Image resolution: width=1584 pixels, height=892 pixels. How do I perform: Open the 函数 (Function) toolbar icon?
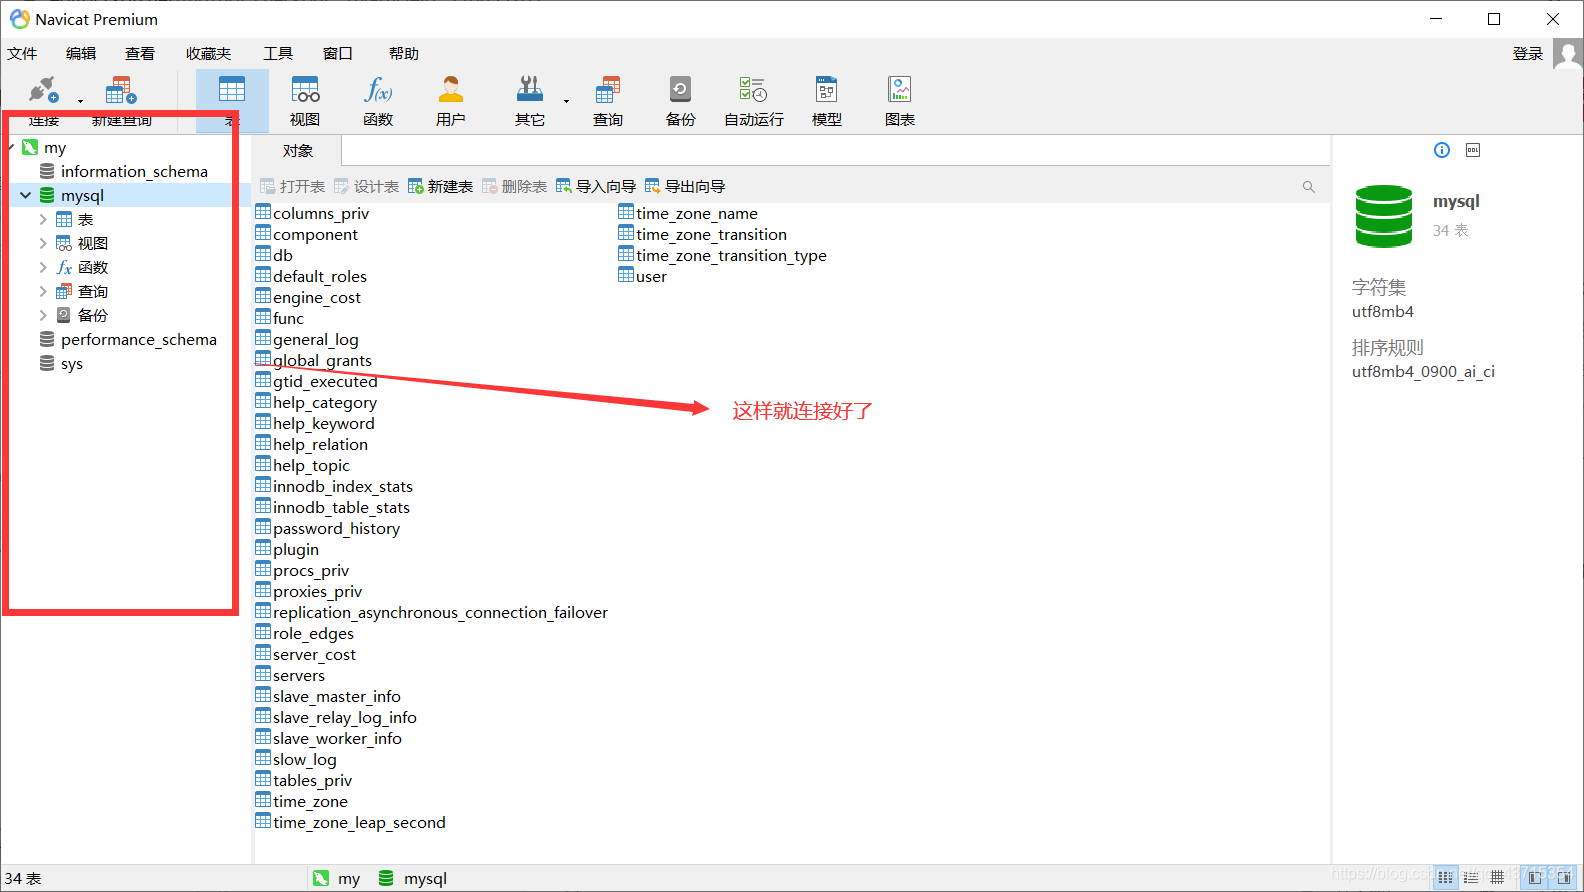(378, 90)
